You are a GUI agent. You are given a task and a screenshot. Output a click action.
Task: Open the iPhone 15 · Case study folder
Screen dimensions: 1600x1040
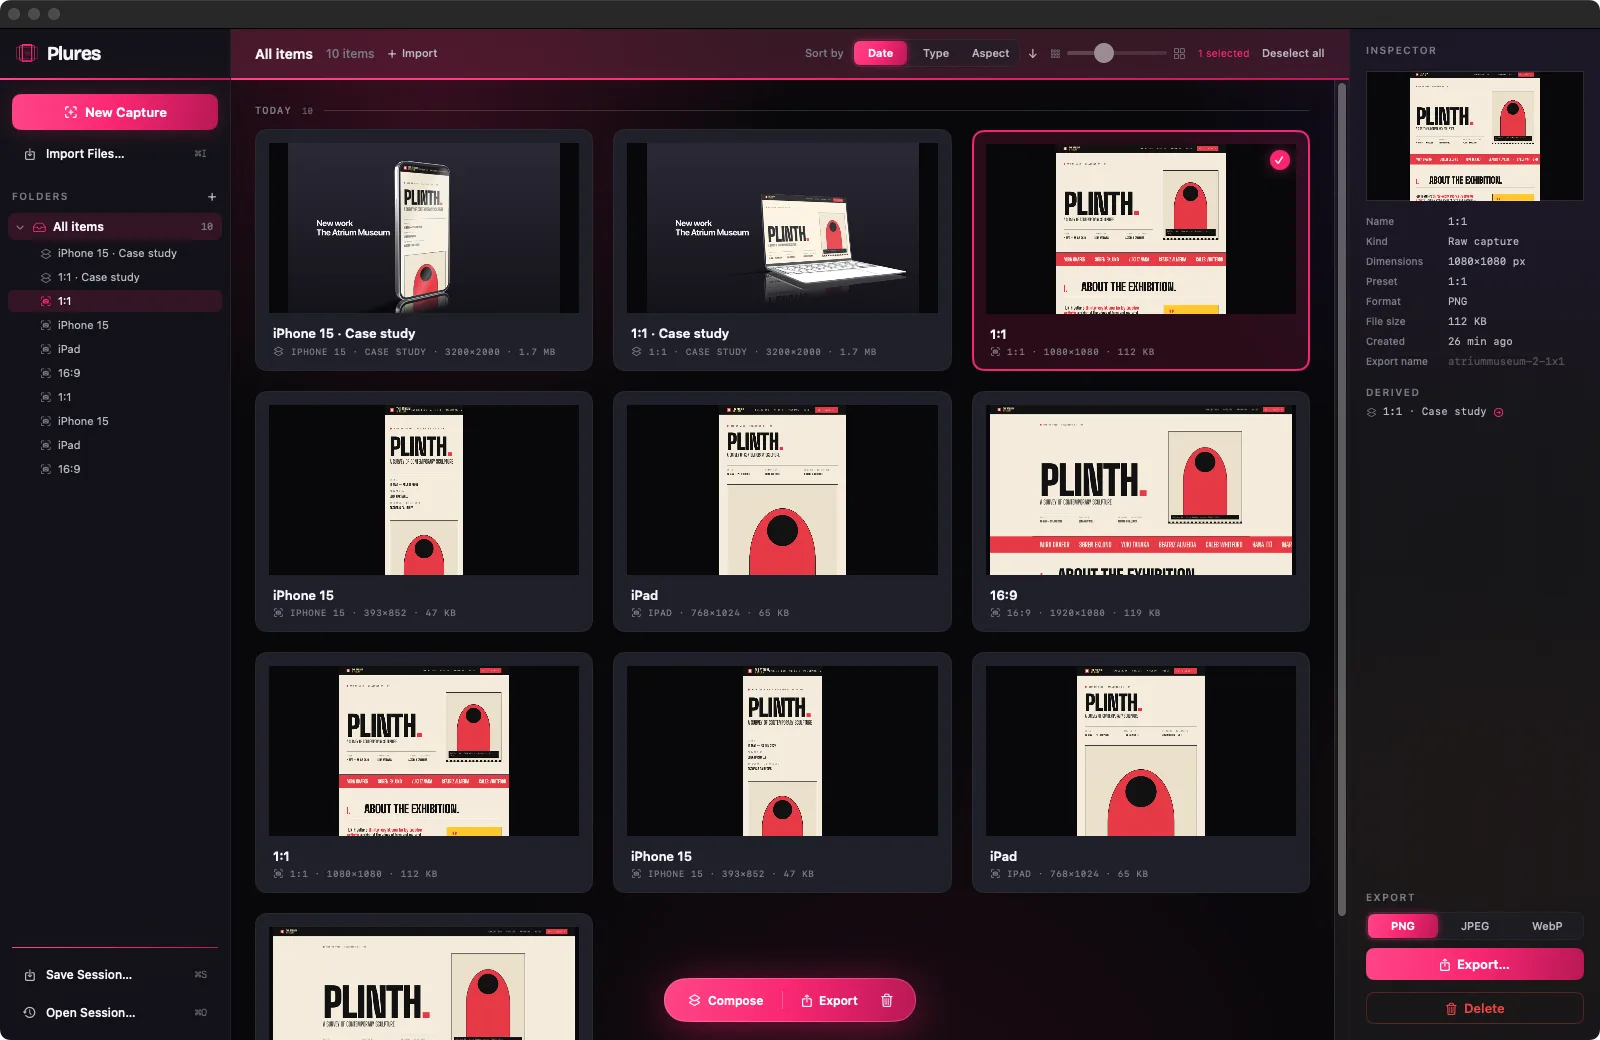coord(116,254)
